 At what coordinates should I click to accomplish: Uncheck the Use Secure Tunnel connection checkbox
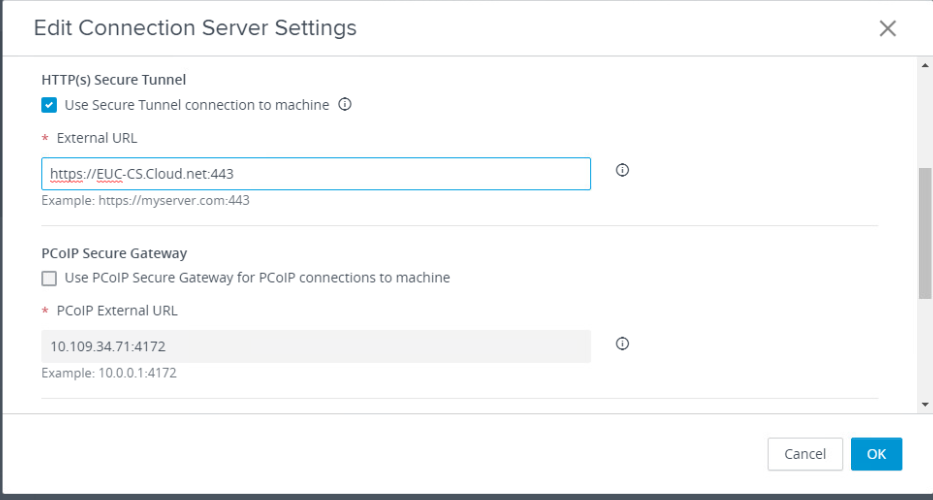tap(49, 105)
